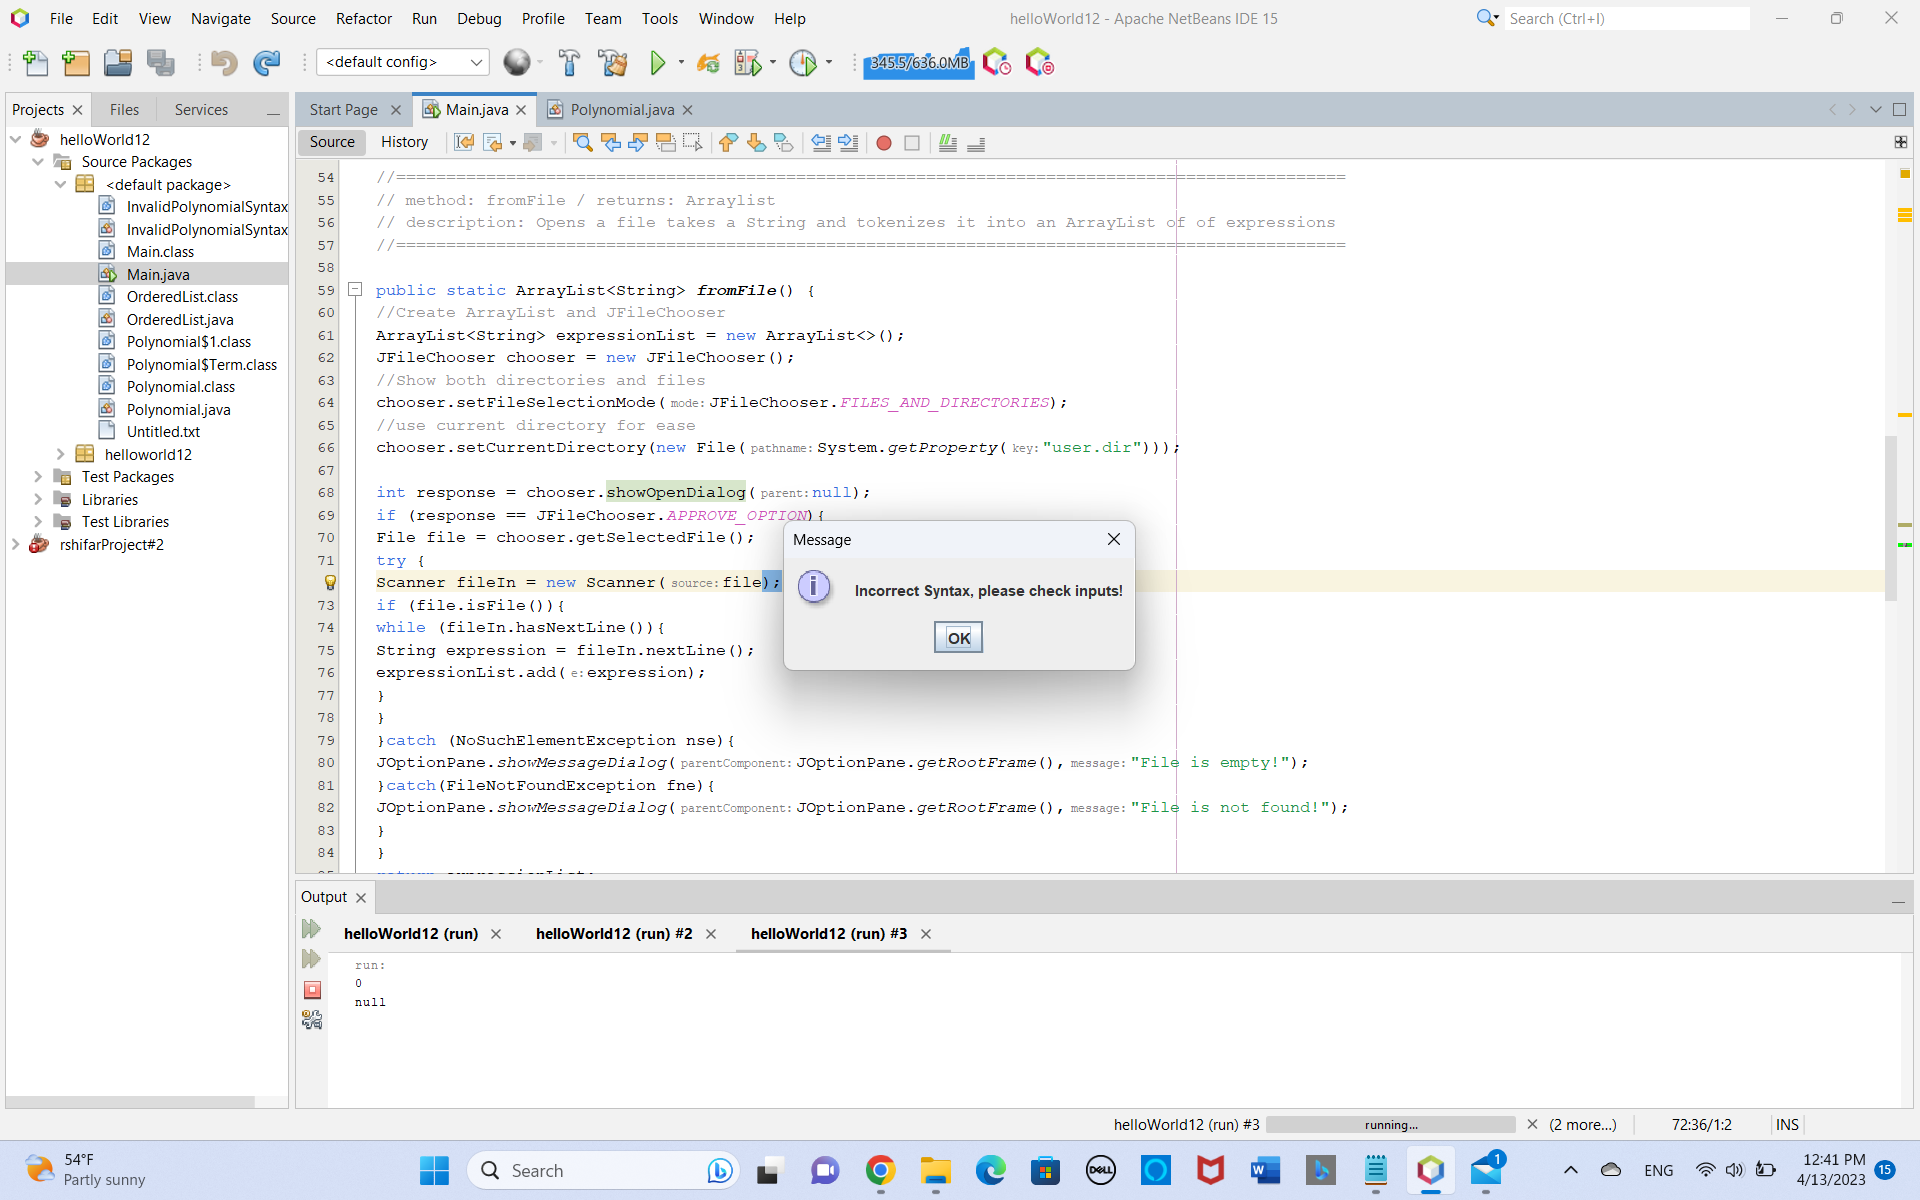Select helloWorld12 (run) #2 output tab

click(x=613, y=933)
